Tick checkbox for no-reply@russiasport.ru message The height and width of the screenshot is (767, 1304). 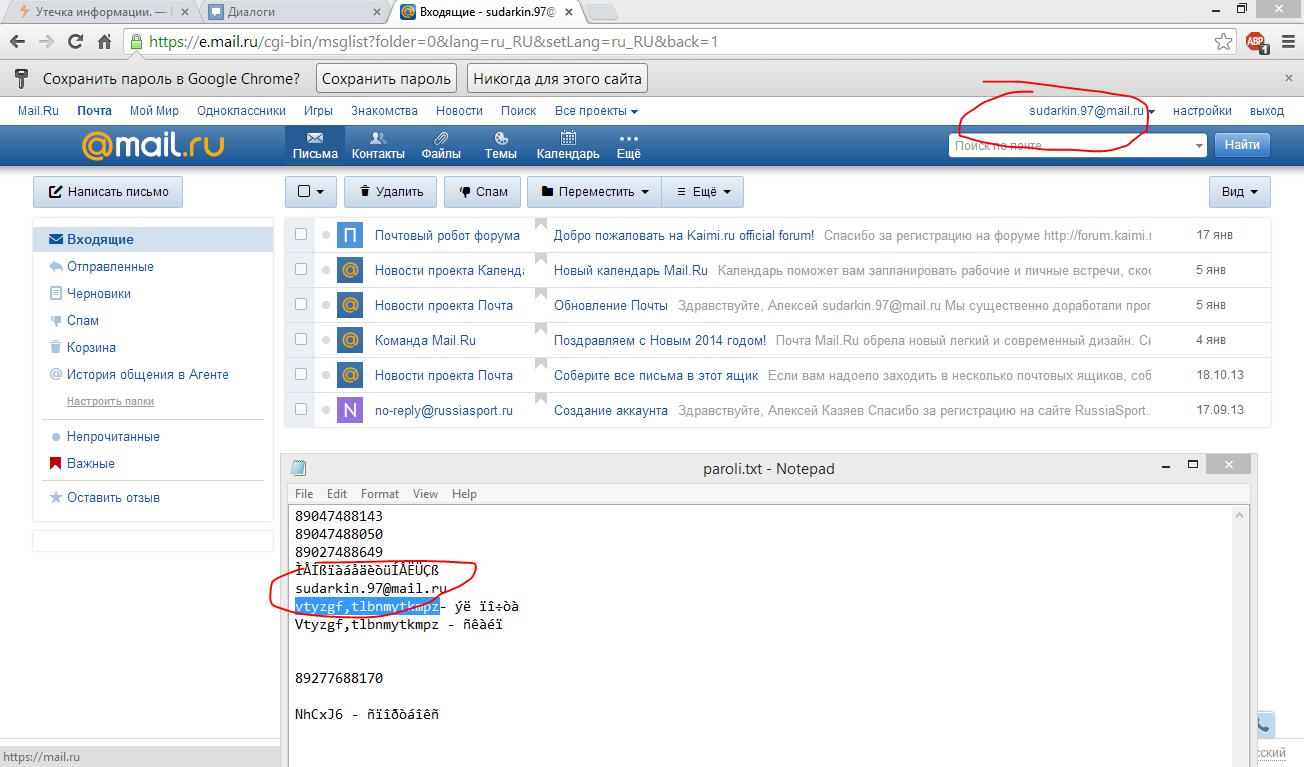point(301,409)
